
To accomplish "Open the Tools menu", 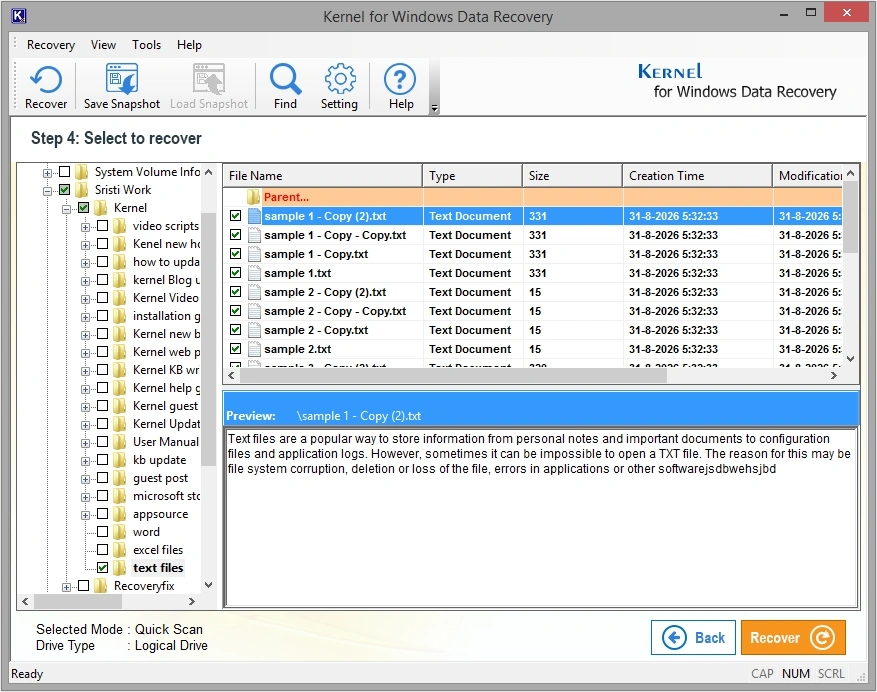I will coord(147,45).
